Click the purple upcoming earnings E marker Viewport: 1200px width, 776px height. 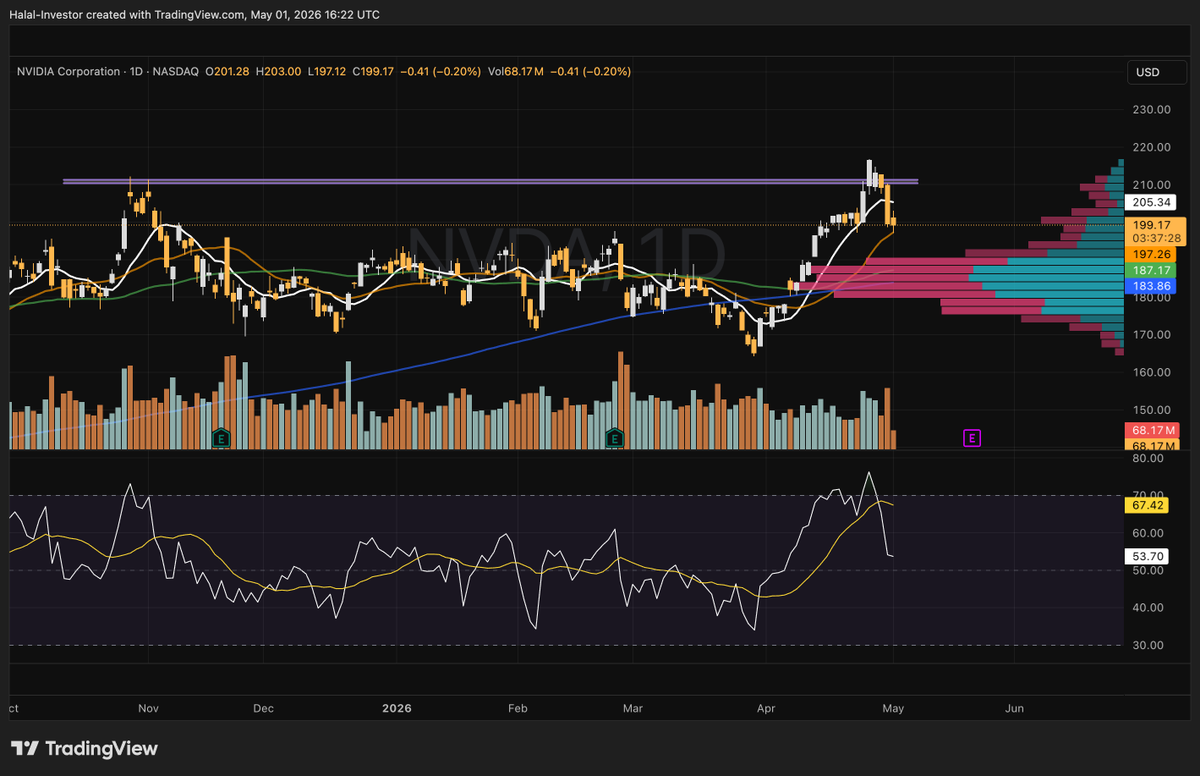971,437
